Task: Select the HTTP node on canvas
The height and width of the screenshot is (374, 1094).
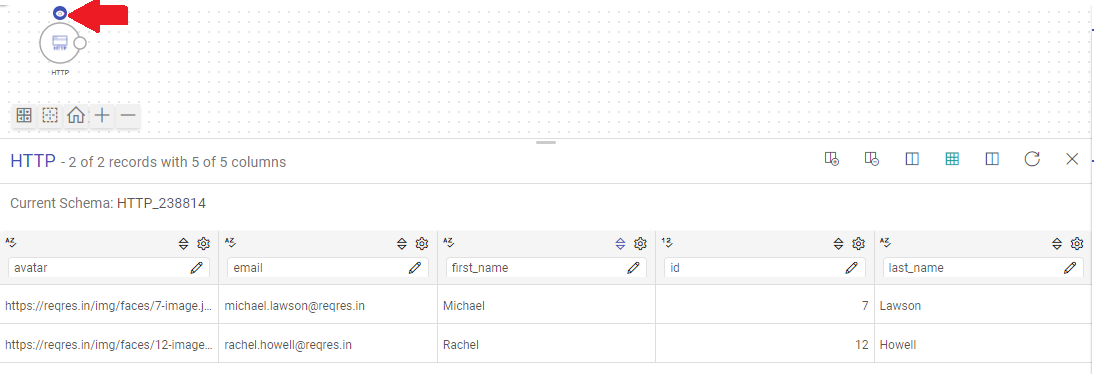Action: click(x=60, y=43)
